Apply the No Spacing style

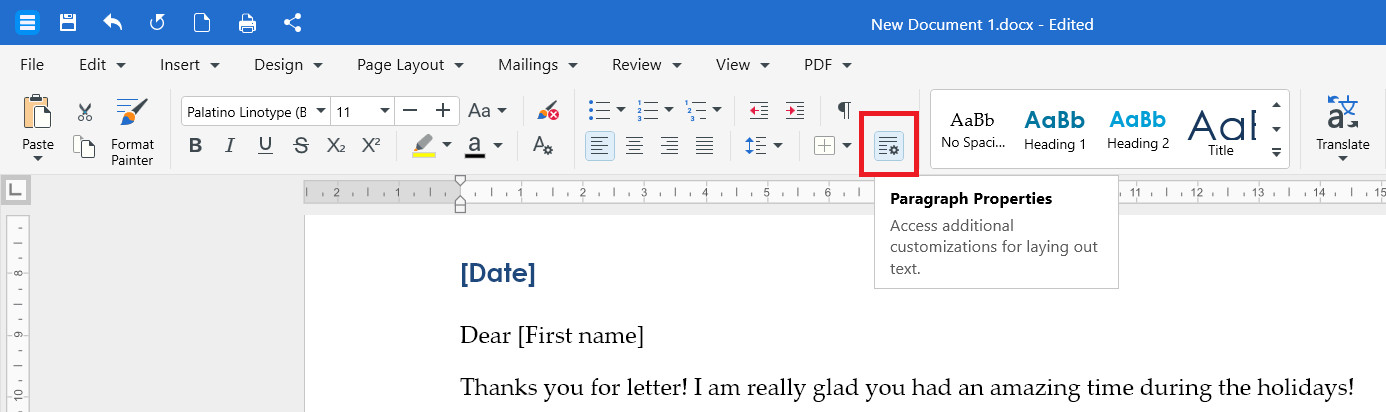coord(973,130)
